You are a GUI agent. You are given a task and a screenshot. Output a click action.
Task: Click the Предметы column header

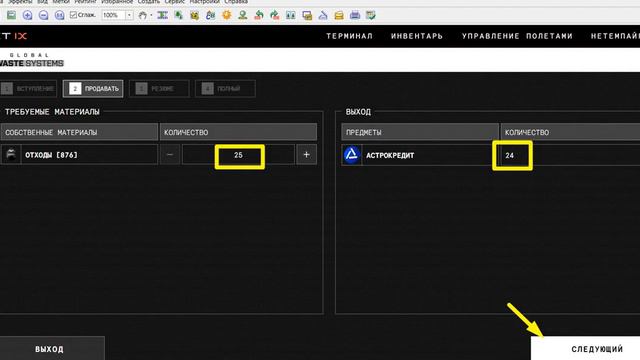(x=420, y=132)
